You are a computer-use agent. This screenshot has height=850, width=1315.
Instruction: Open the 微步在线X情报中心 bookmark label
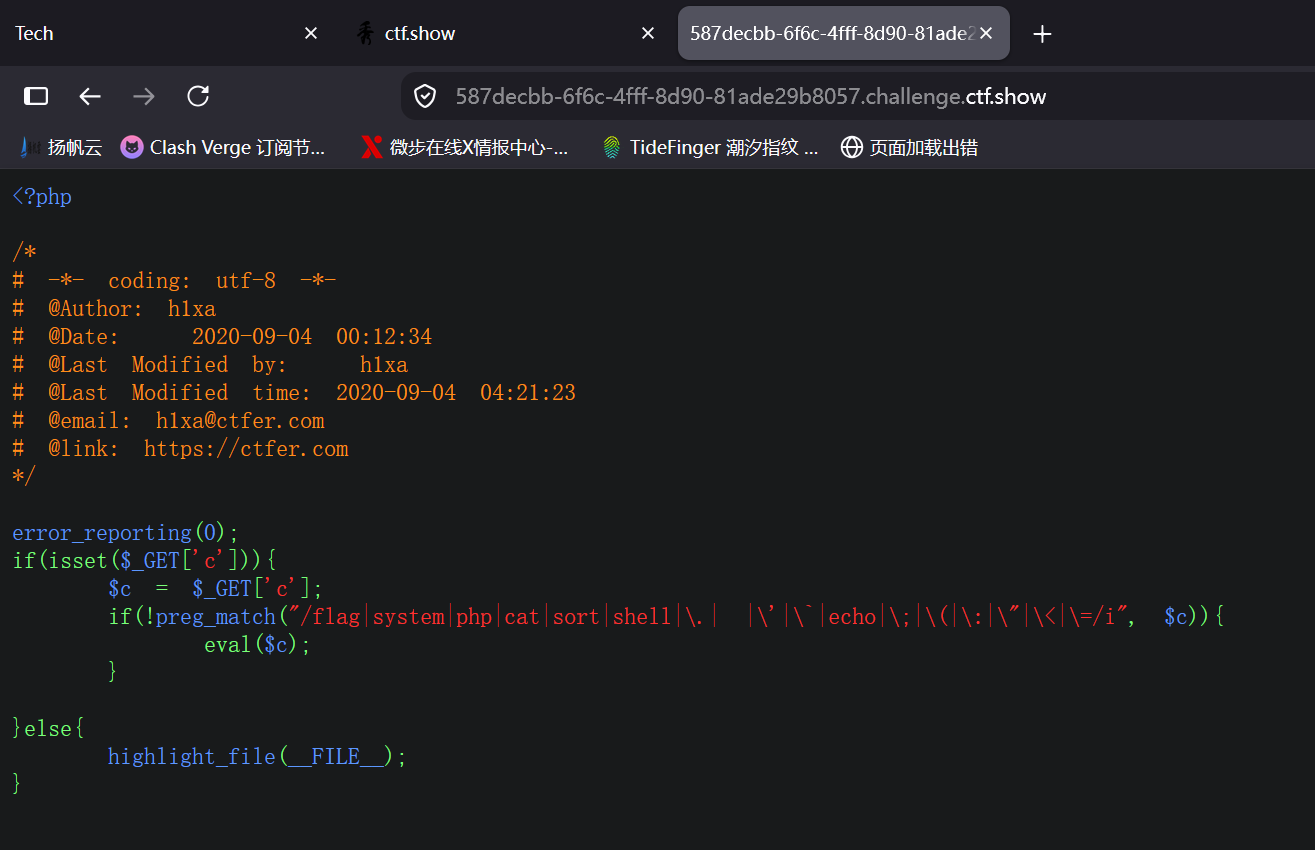click(x=479, y=147)
